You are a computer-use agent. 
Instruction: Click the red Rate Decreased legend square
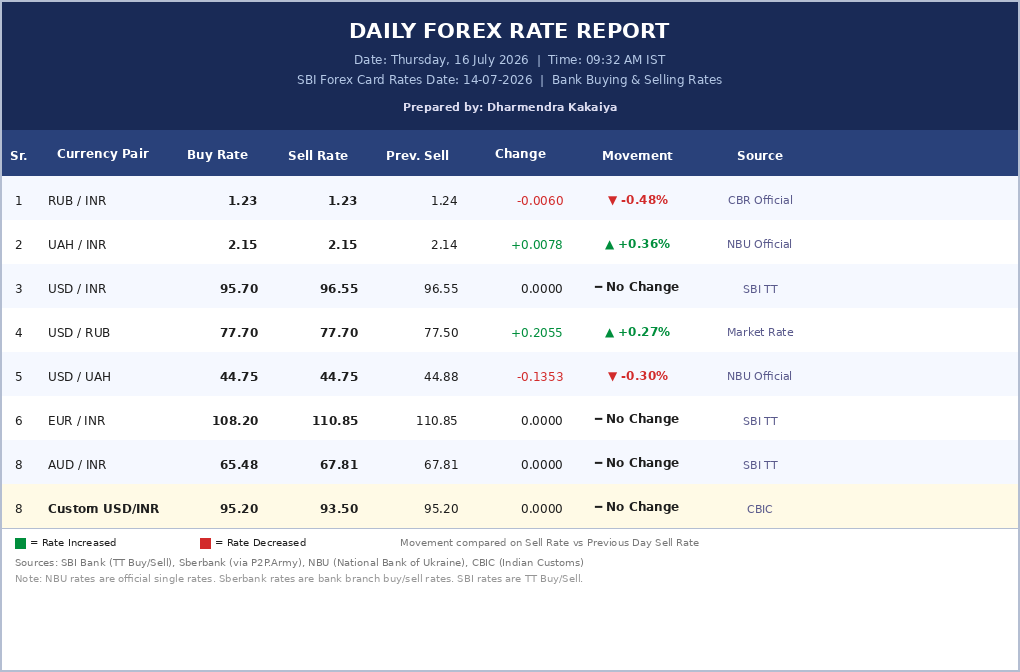pyautogui.click(x=206, y=543)
